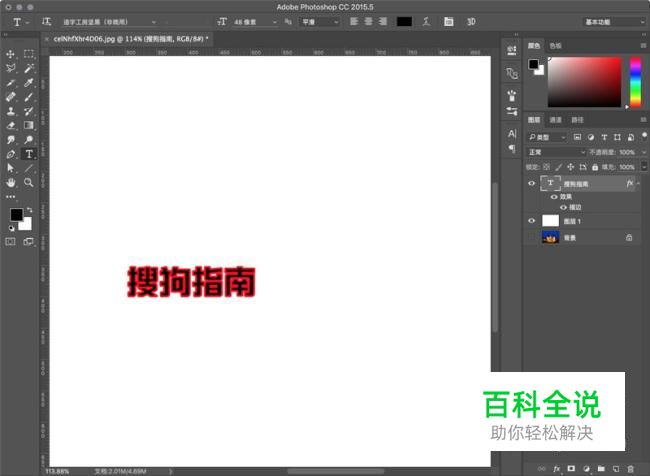Screen dimensions: 650x476
Task: Select the Path Selection tool
Action: (11, 168)
